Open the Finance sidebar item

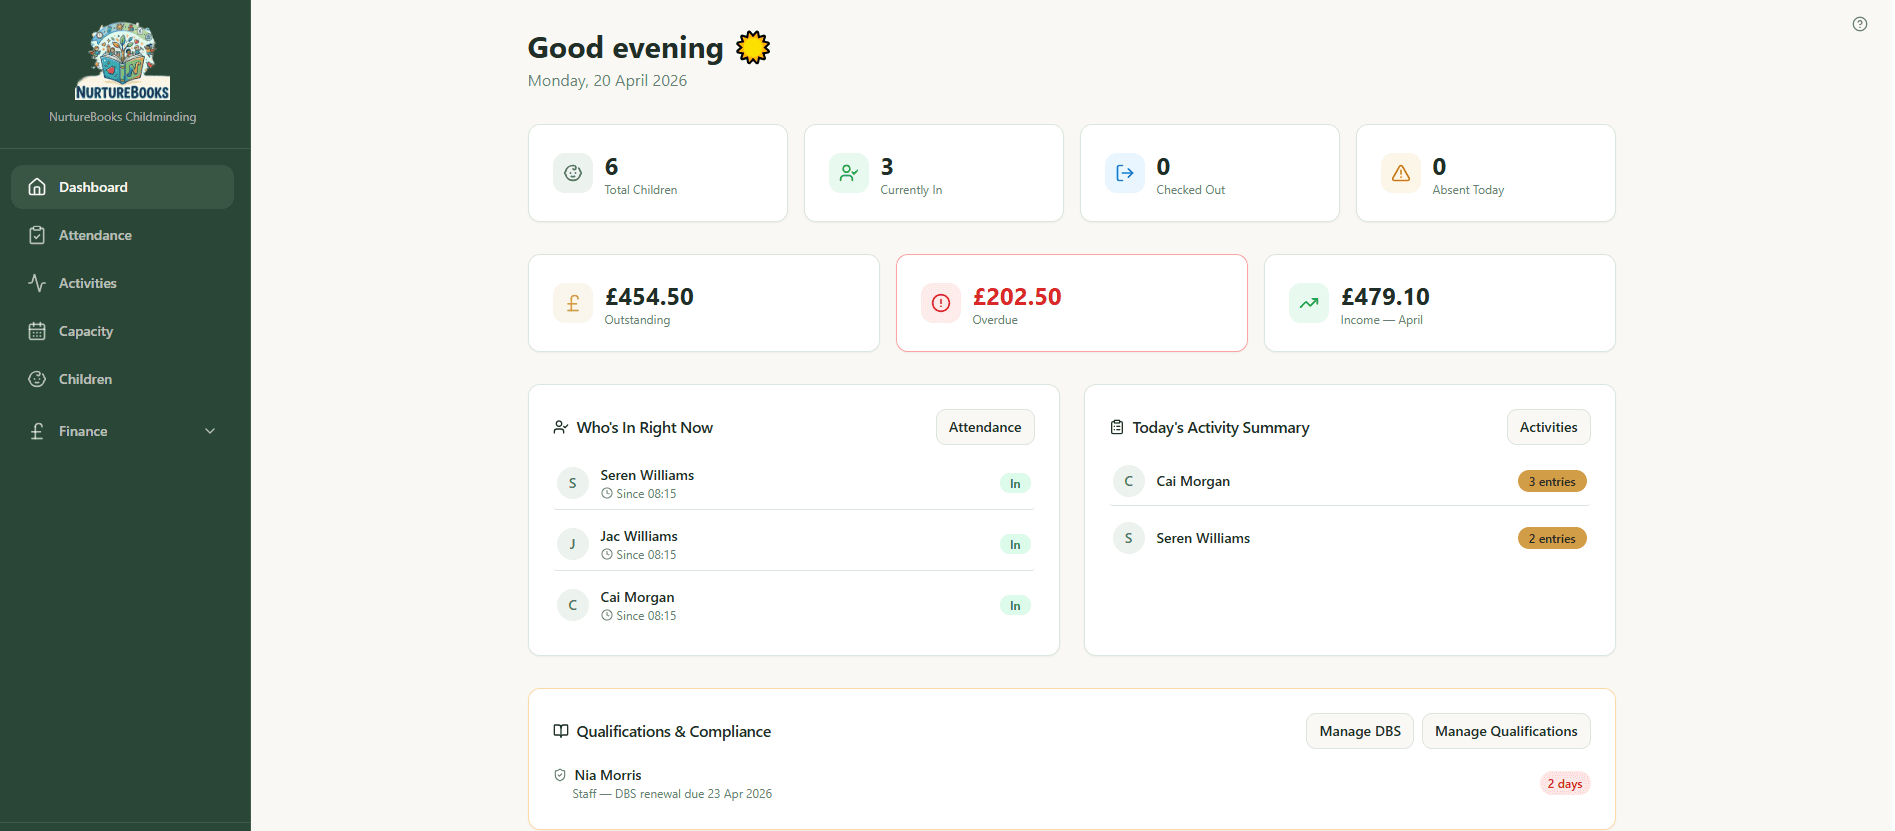122,431
